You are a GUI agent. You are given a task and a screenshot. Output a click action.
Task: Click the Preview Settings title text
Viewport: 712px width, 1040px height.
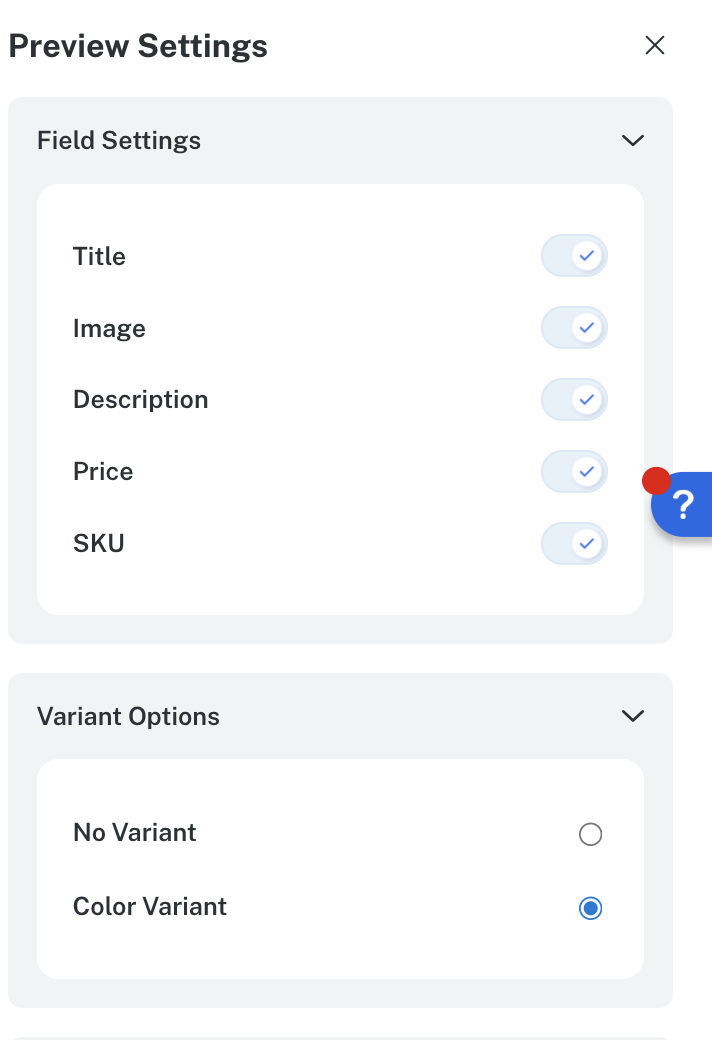[x=137, y=45]
